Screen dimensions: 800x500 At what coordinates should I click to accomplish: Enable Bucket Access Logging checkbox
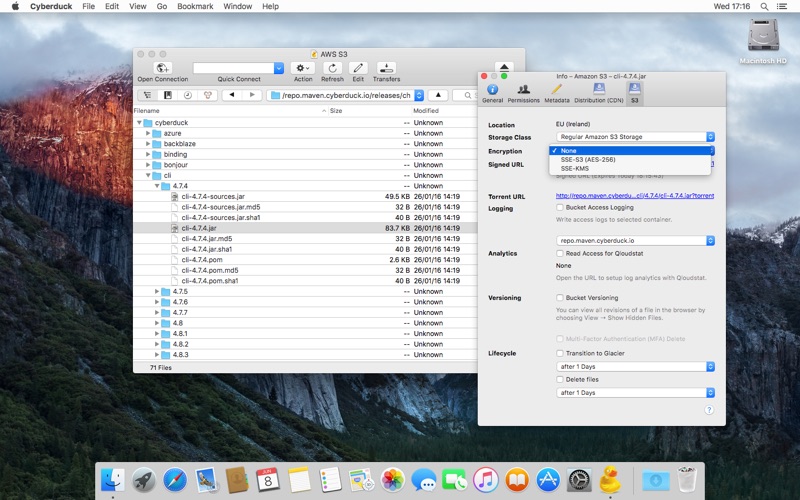560,208
